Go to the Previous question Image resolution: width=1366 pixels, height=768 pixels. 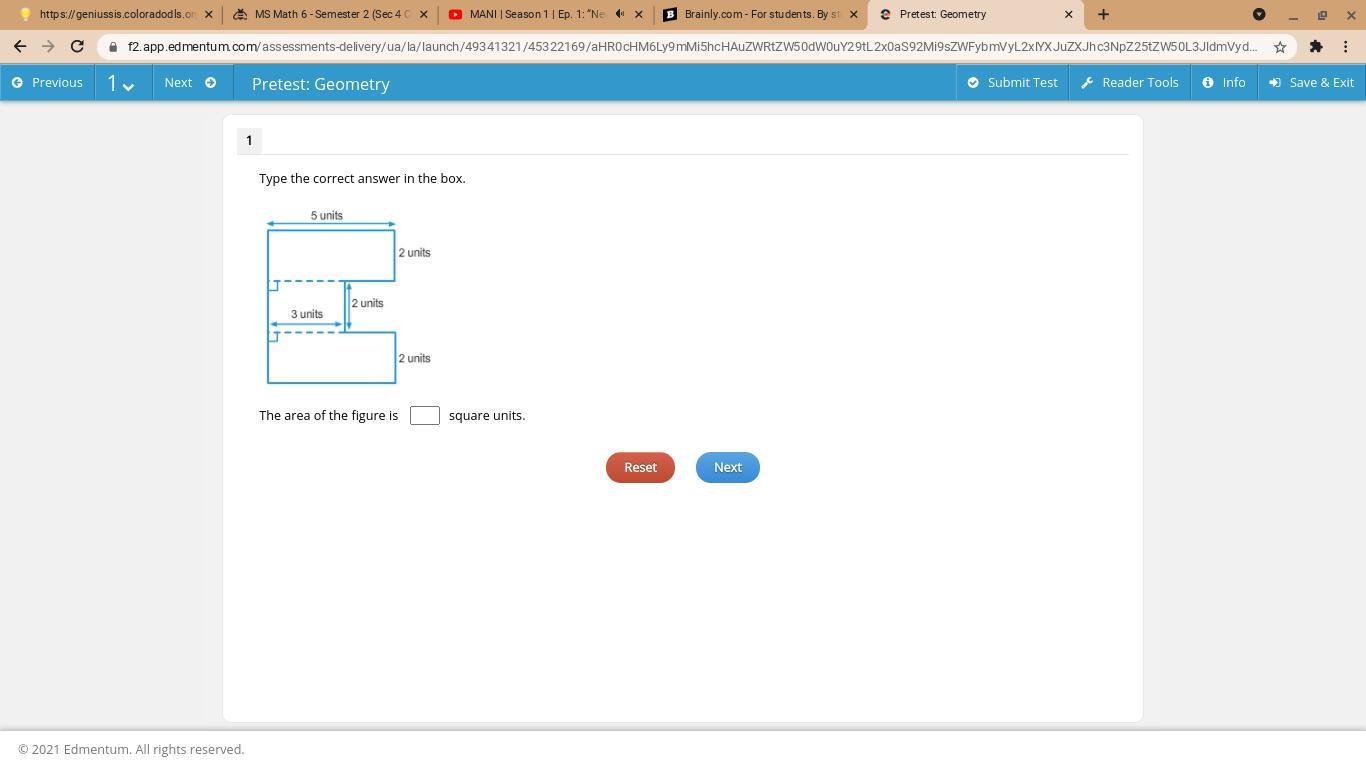pos(47,83)
